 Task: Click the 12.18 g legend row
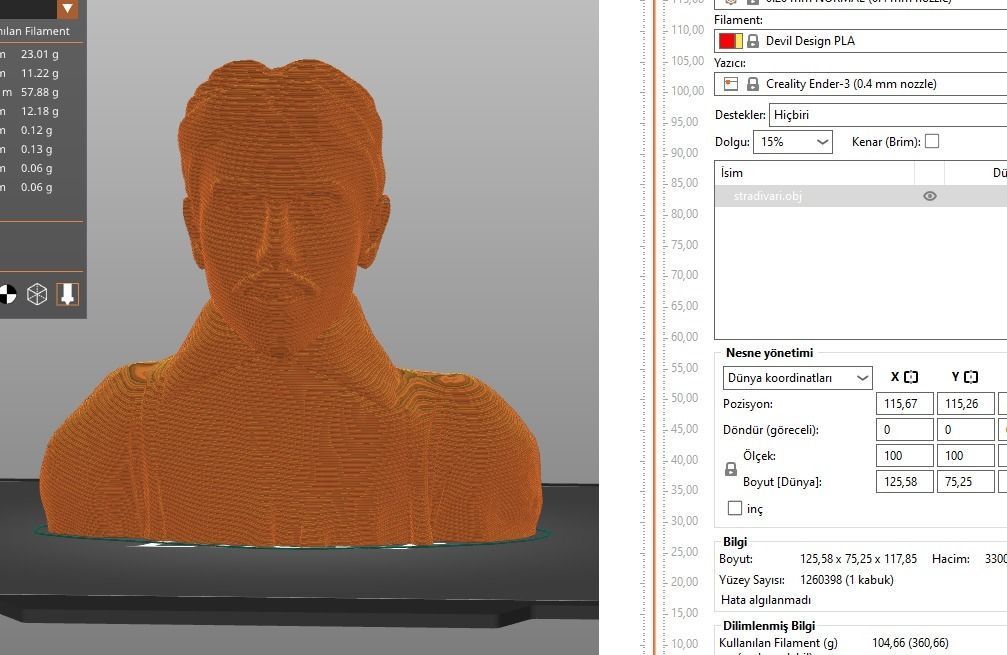(40, 111)
